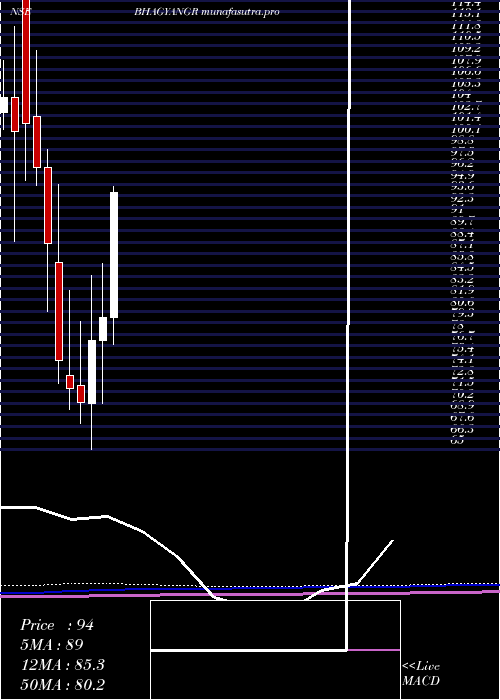Click the 'NSE' exchange label

(x=20, y=12)
